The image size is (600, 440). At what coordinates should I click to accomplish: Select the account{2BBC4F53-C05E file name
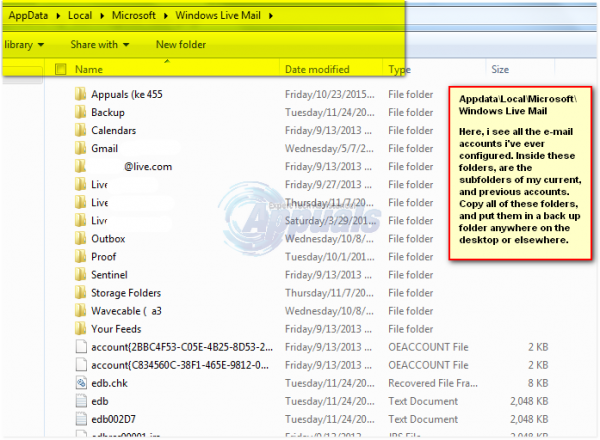tap(182, 347)
